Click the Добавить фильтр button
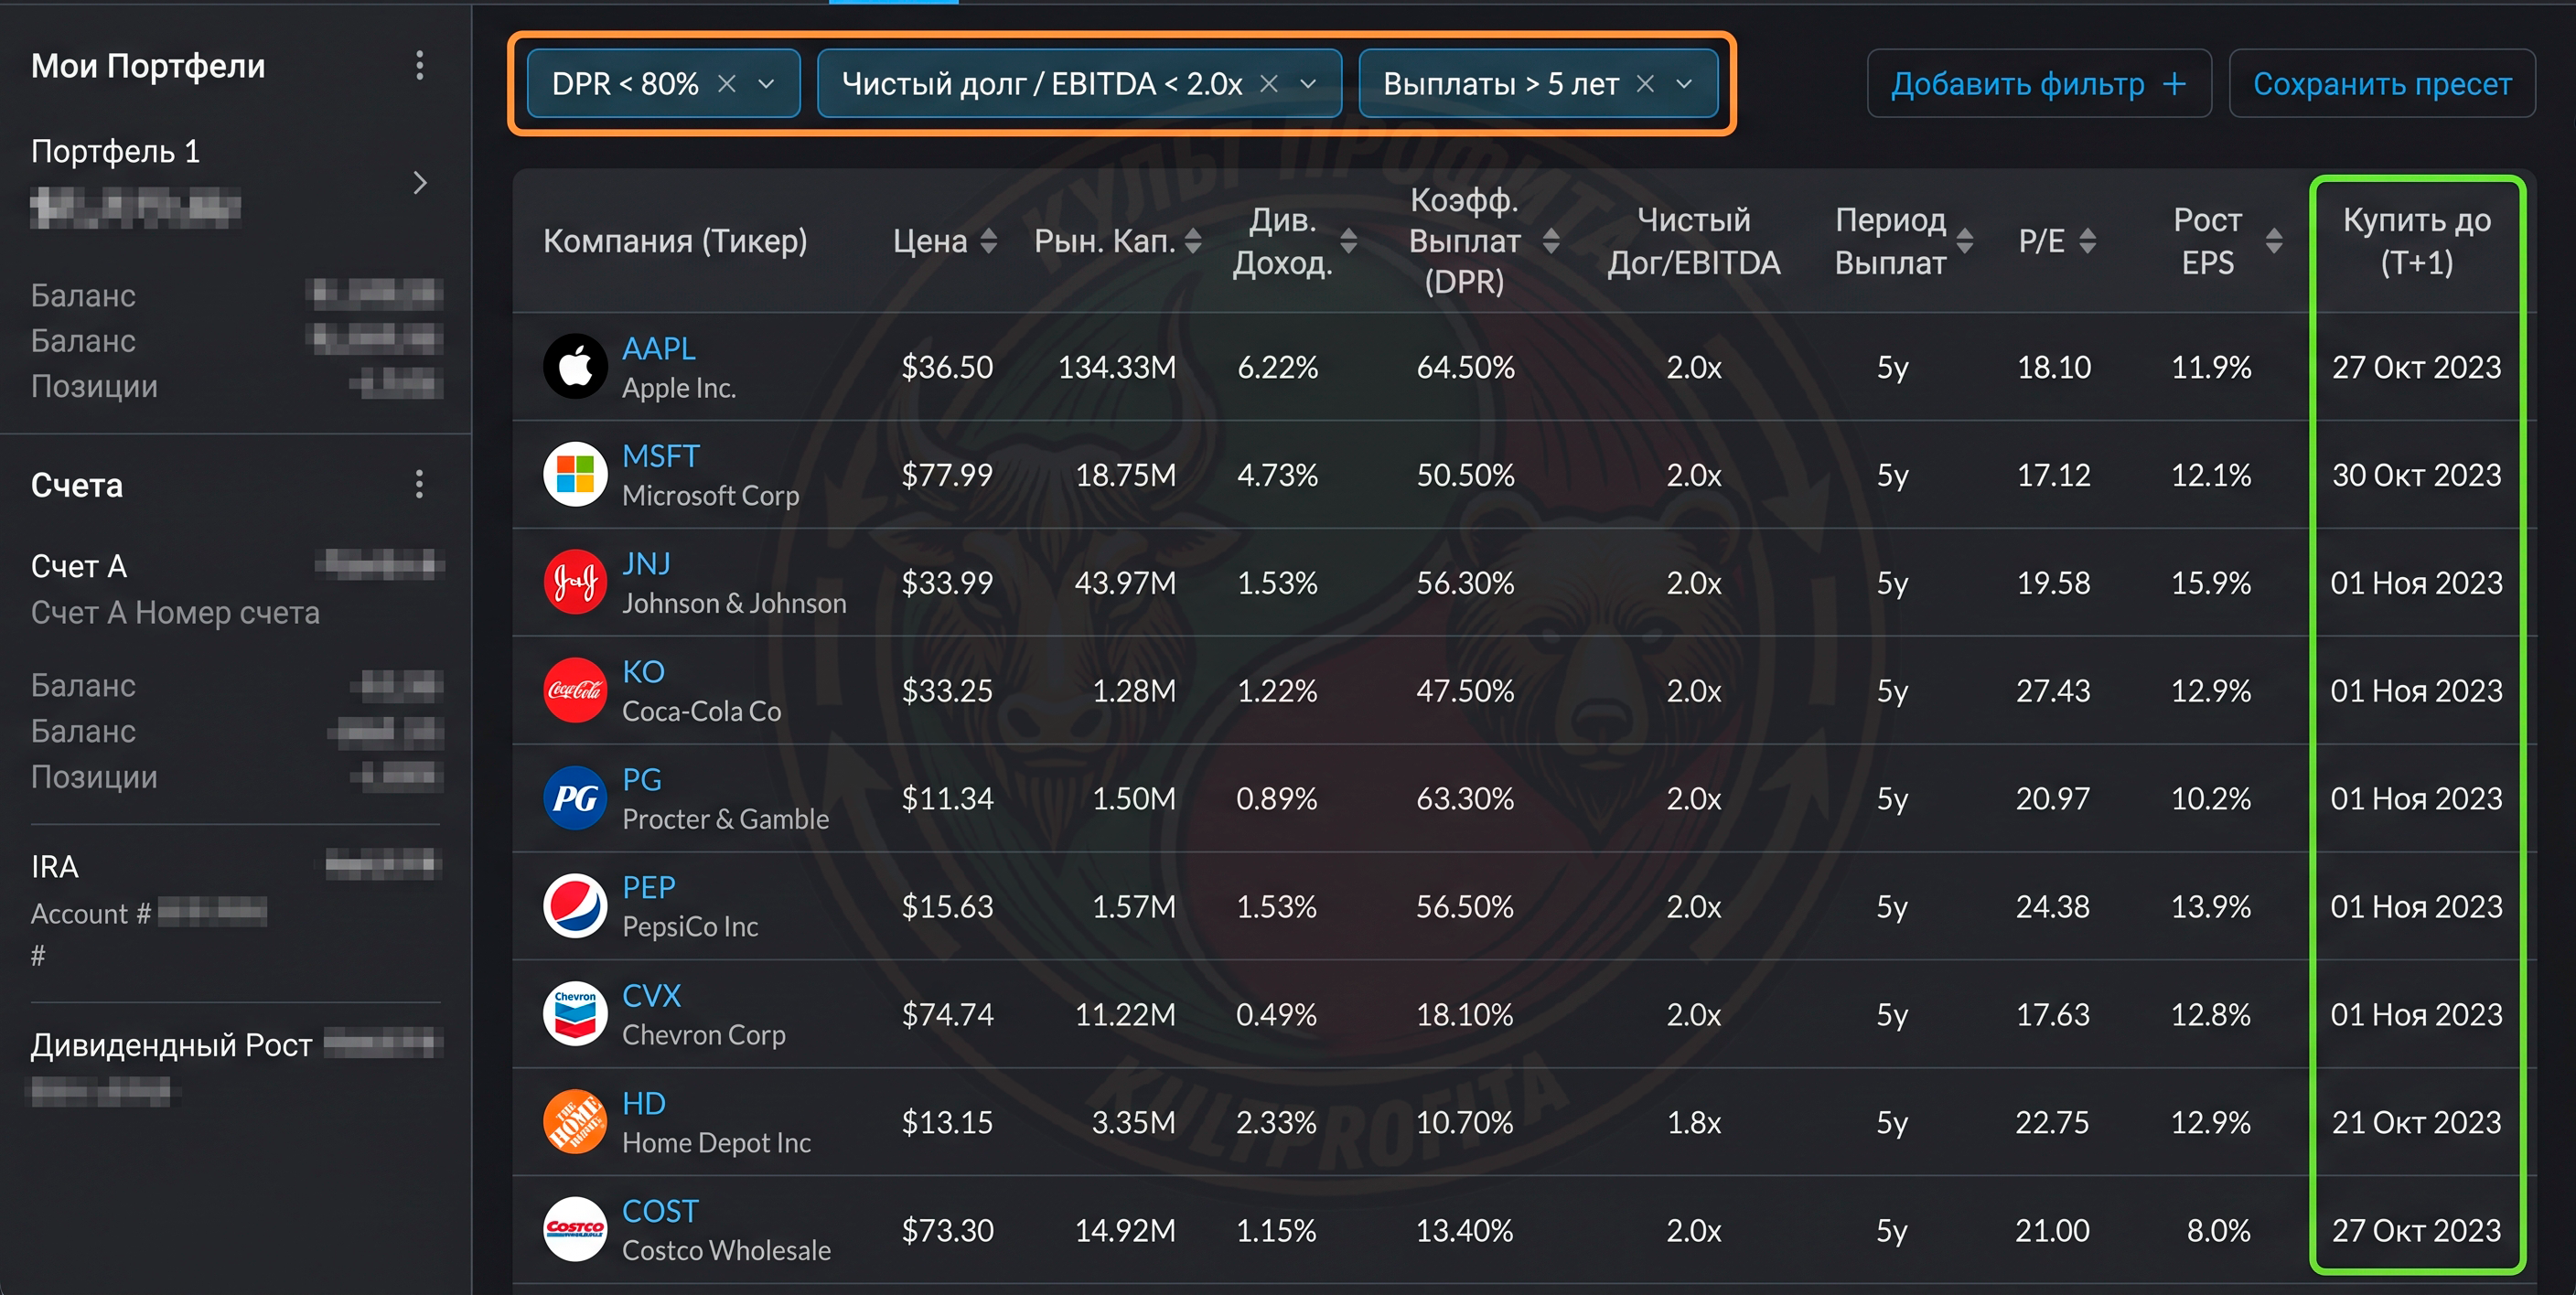This screenshot has width=2576, height=1295. [x=2038, y=84]
